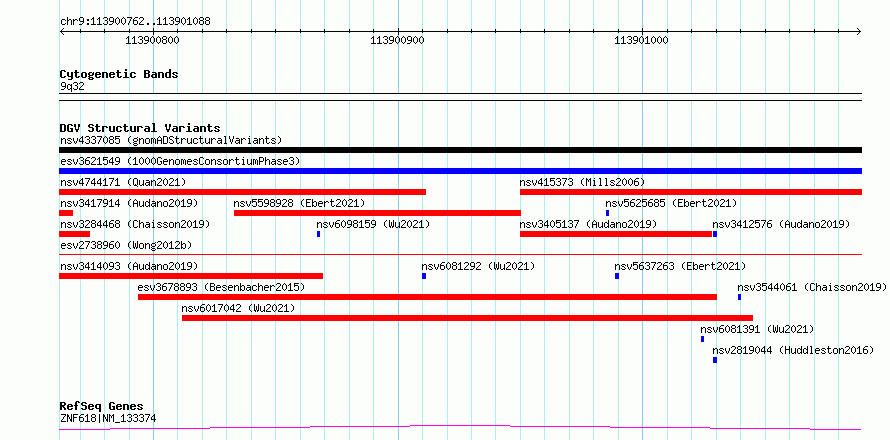The image size is (890, 440).
Task: Click the RefSeq Genes track heading
Action: tap(101, 407)
